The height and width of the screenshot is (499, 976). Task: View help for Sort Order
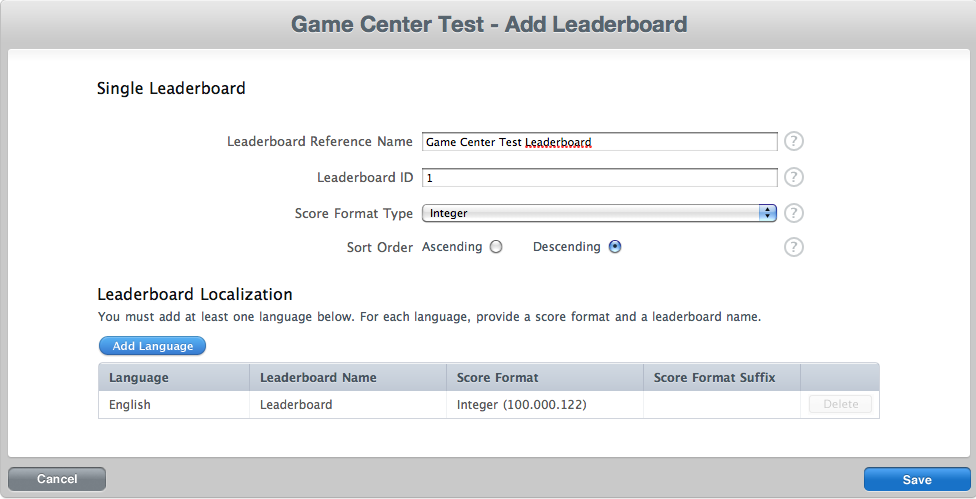click(x=793, y=247)
